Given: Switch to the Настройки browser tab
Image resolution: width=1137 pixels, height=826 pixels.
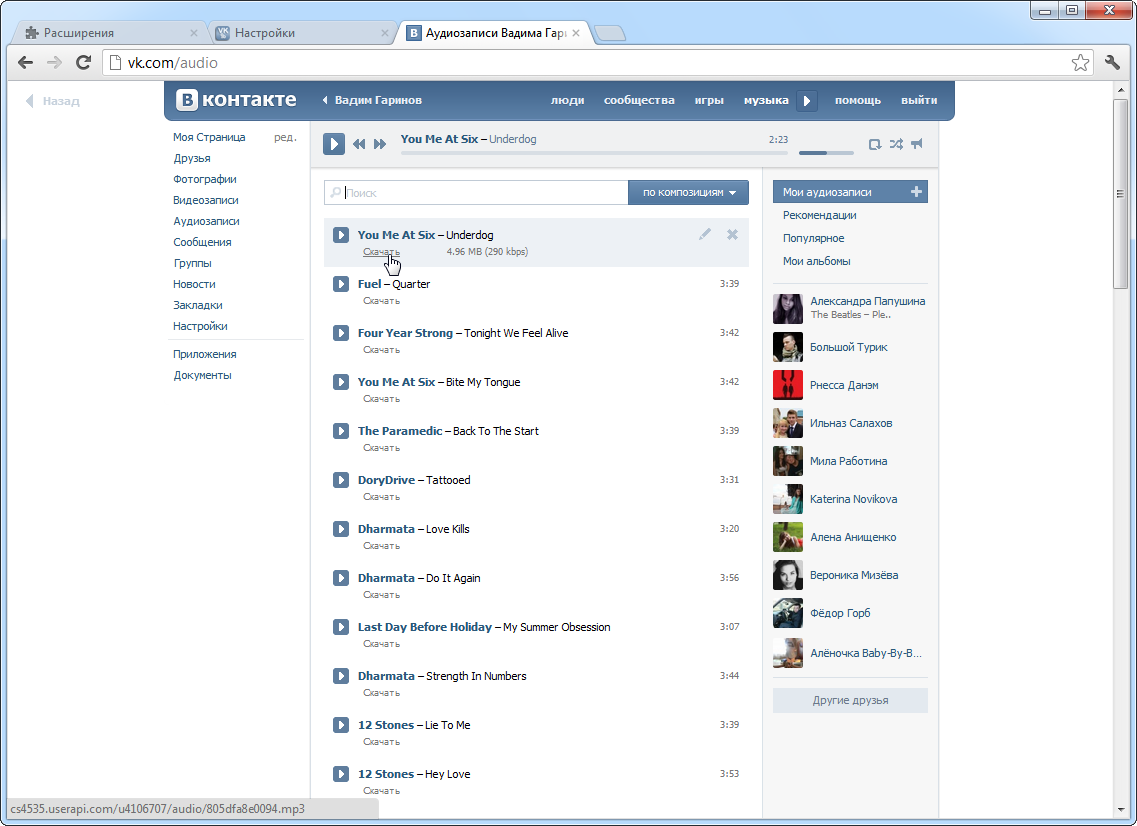Looking at the screenshot, I should pyautogui.click(x=301, y=33).
